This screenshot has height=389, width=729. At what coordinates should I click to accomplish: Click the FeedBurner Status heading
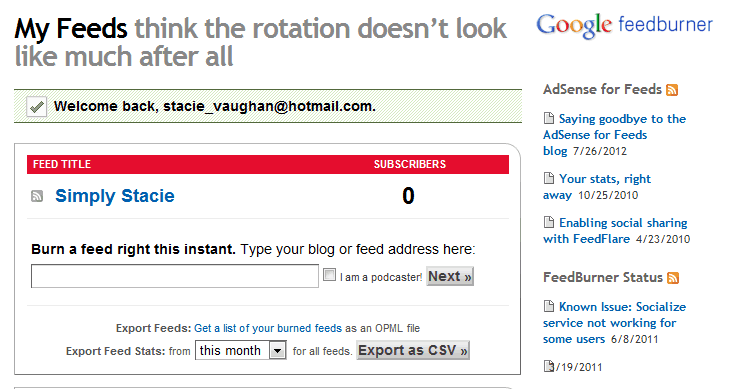pyautogui.click(x=603, y=277)
